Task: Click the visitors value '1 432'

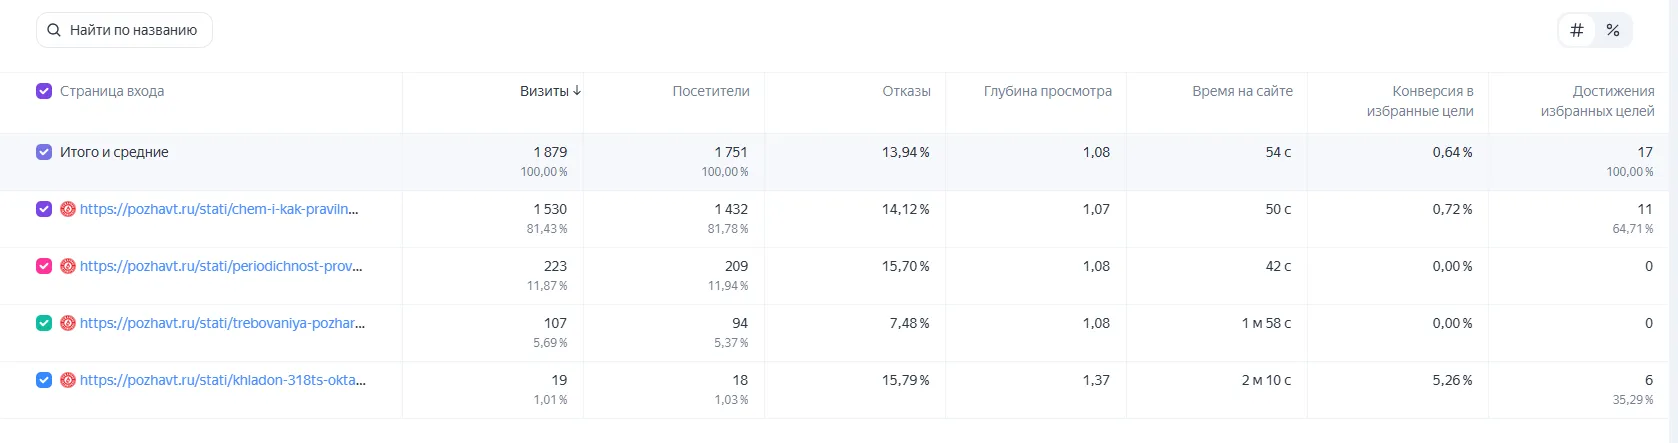Action: coord(731,209)
